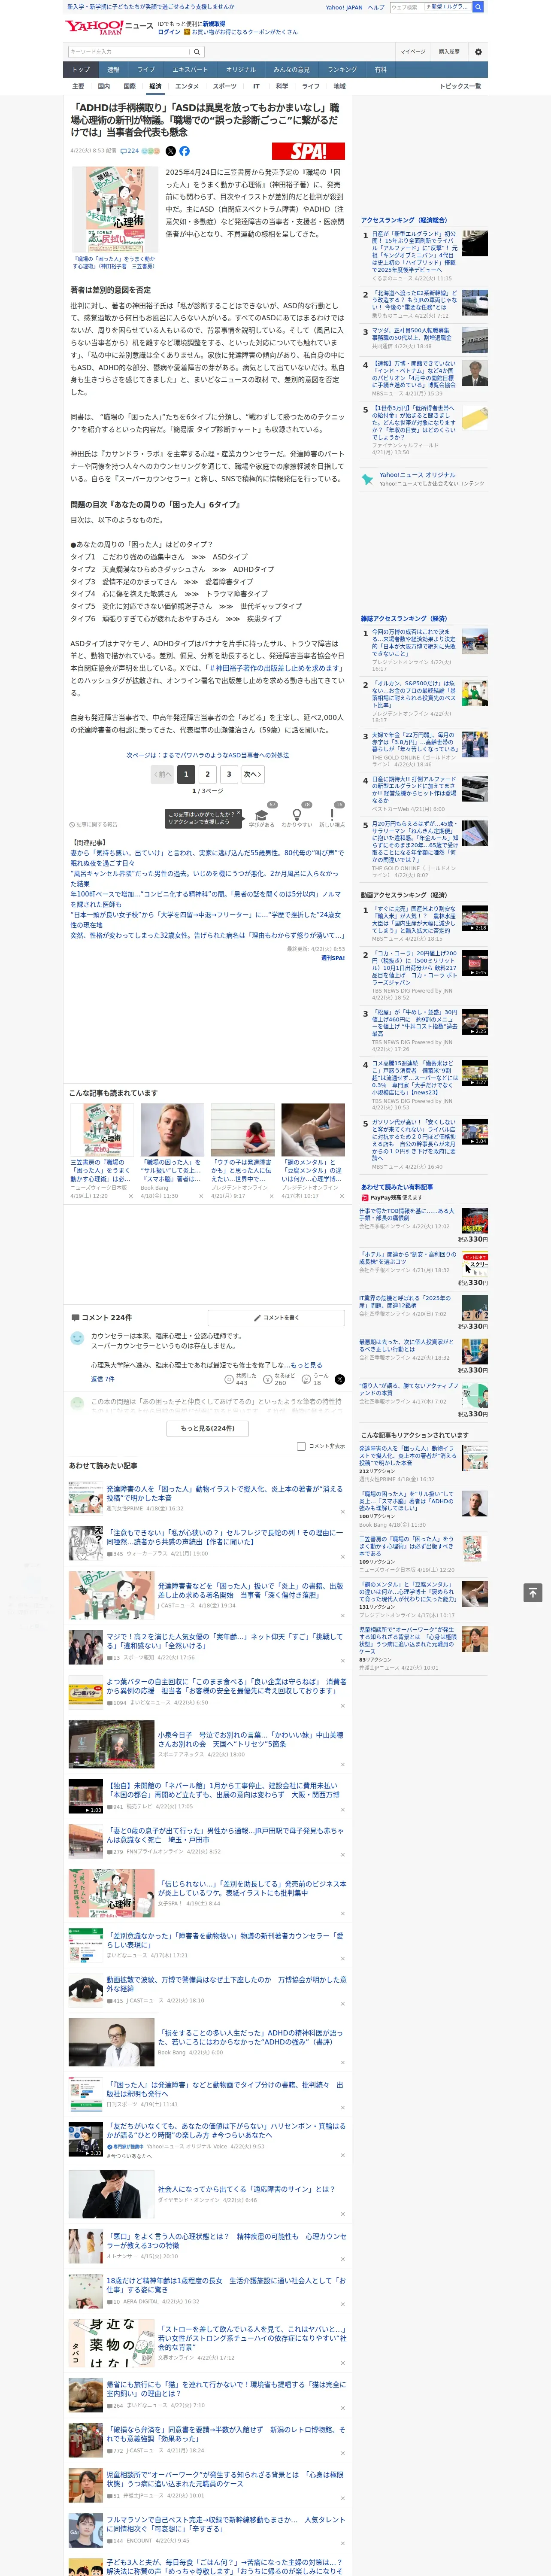Screen dimensions: 551x2576
Task: Open the 週刊SPA! source link
Action: [332, 958]
